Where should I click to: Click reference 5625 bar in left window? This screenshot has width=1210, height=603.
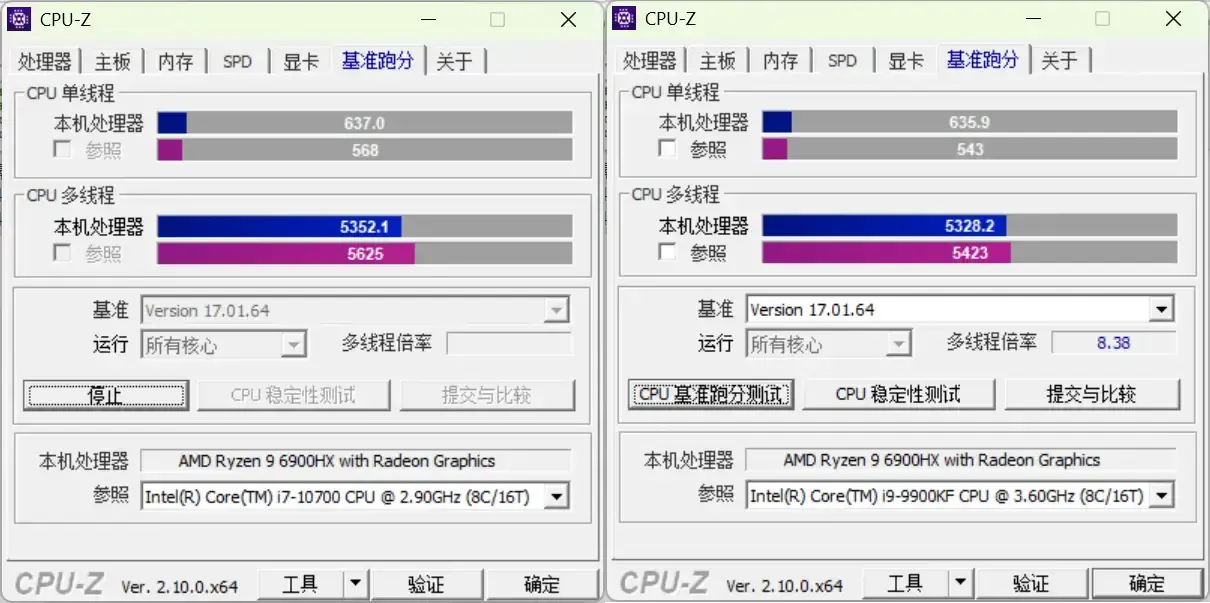point(365,254)
